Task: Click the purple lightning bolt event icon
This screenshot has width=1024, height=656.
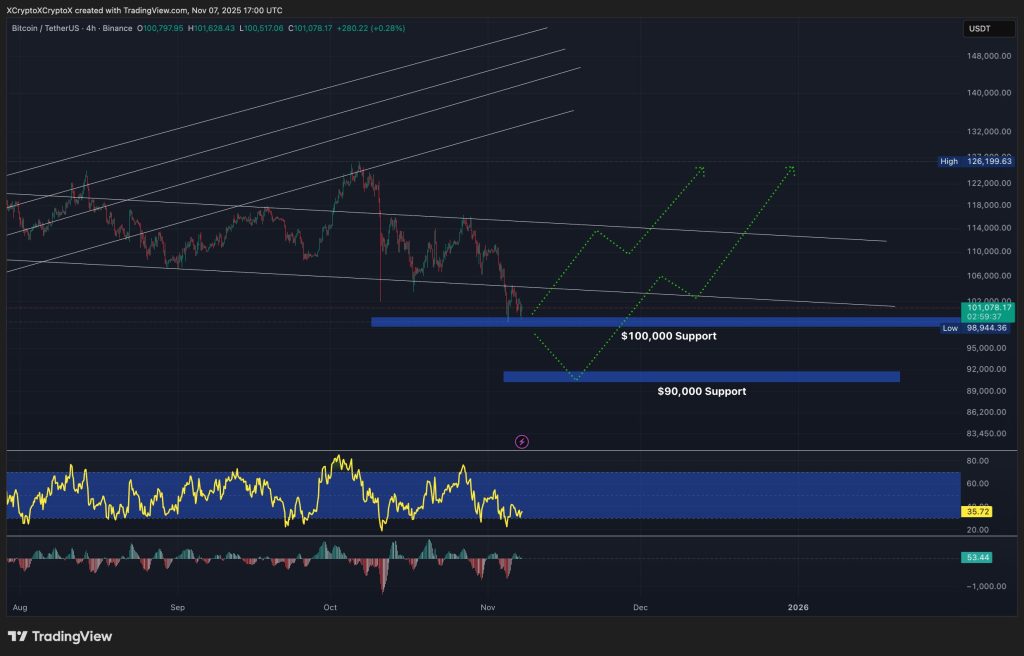Action: click(x=521, y=441)
